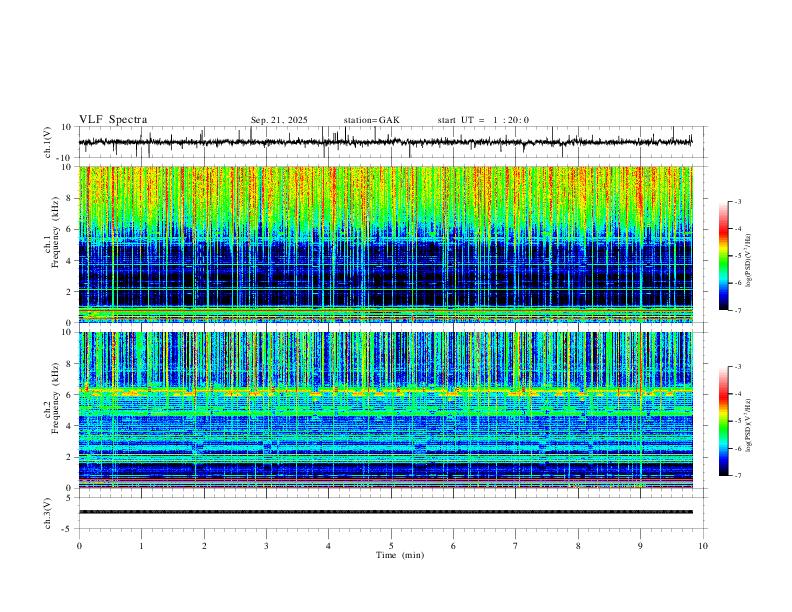Click the 'ch.3(V)' axis label
Viewport: 792px width, 612px height.
click(48, 513)
